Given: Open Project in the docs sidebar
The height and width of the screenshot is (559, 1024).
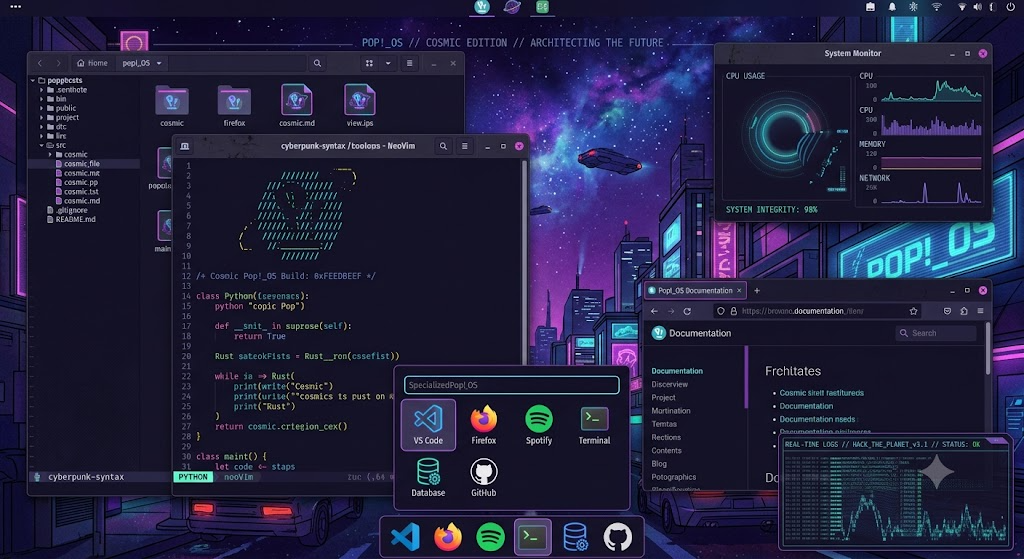Looking at the screenshot, I should [663, 398].
